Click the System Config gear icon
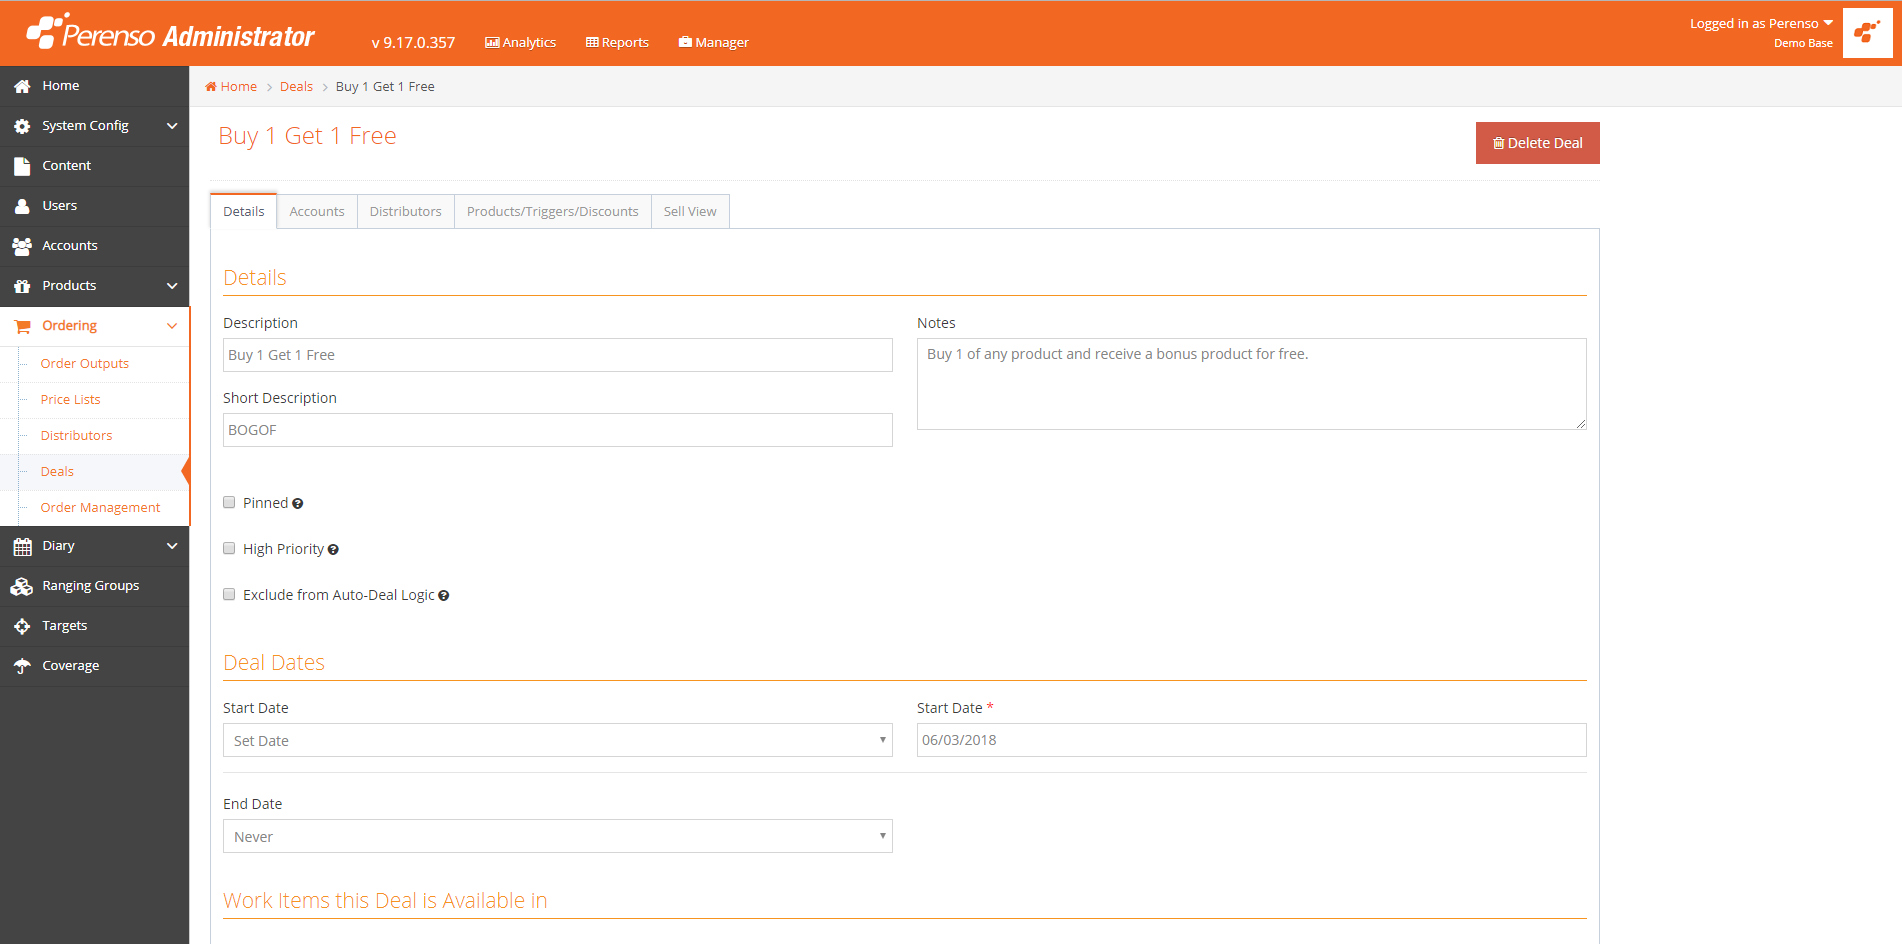Viewport: 1902px width, 944px height. [22, 127]
